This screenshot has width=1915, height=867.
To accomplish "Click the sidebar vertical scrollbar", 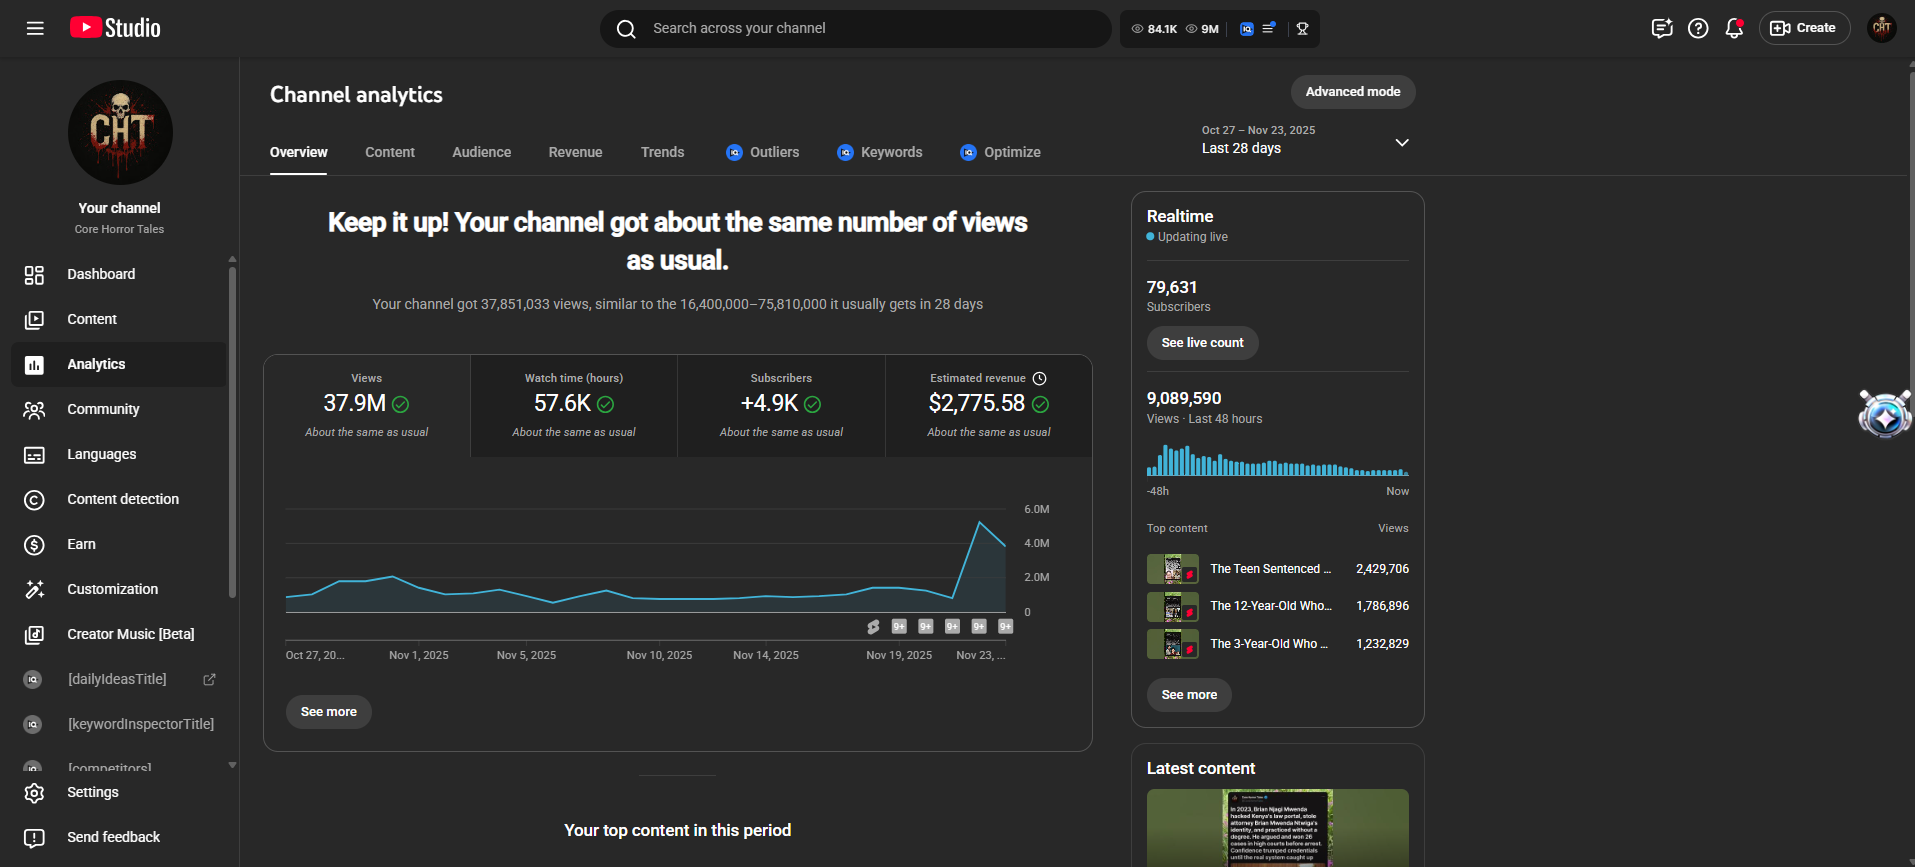I will pyautogui.click(x=232, y=430).
